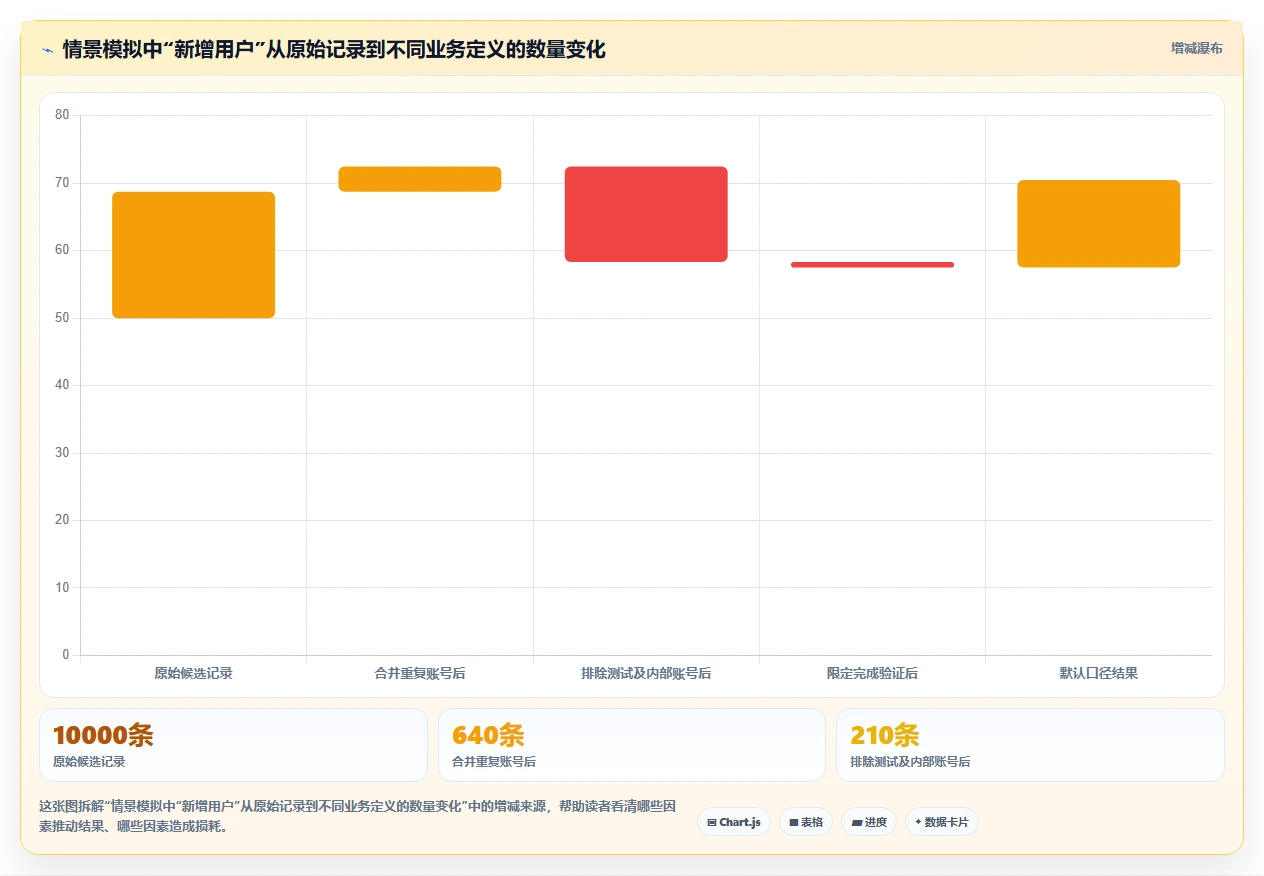Click the 进度 tag

(869, 822)
